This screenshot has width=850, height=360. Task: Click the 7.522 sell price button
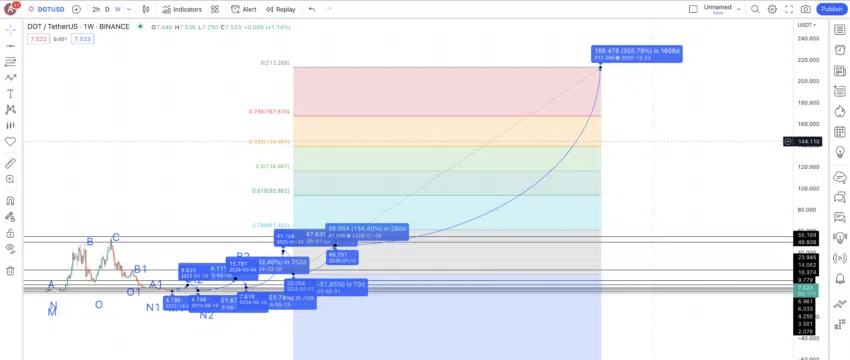[x=39, y=39]
